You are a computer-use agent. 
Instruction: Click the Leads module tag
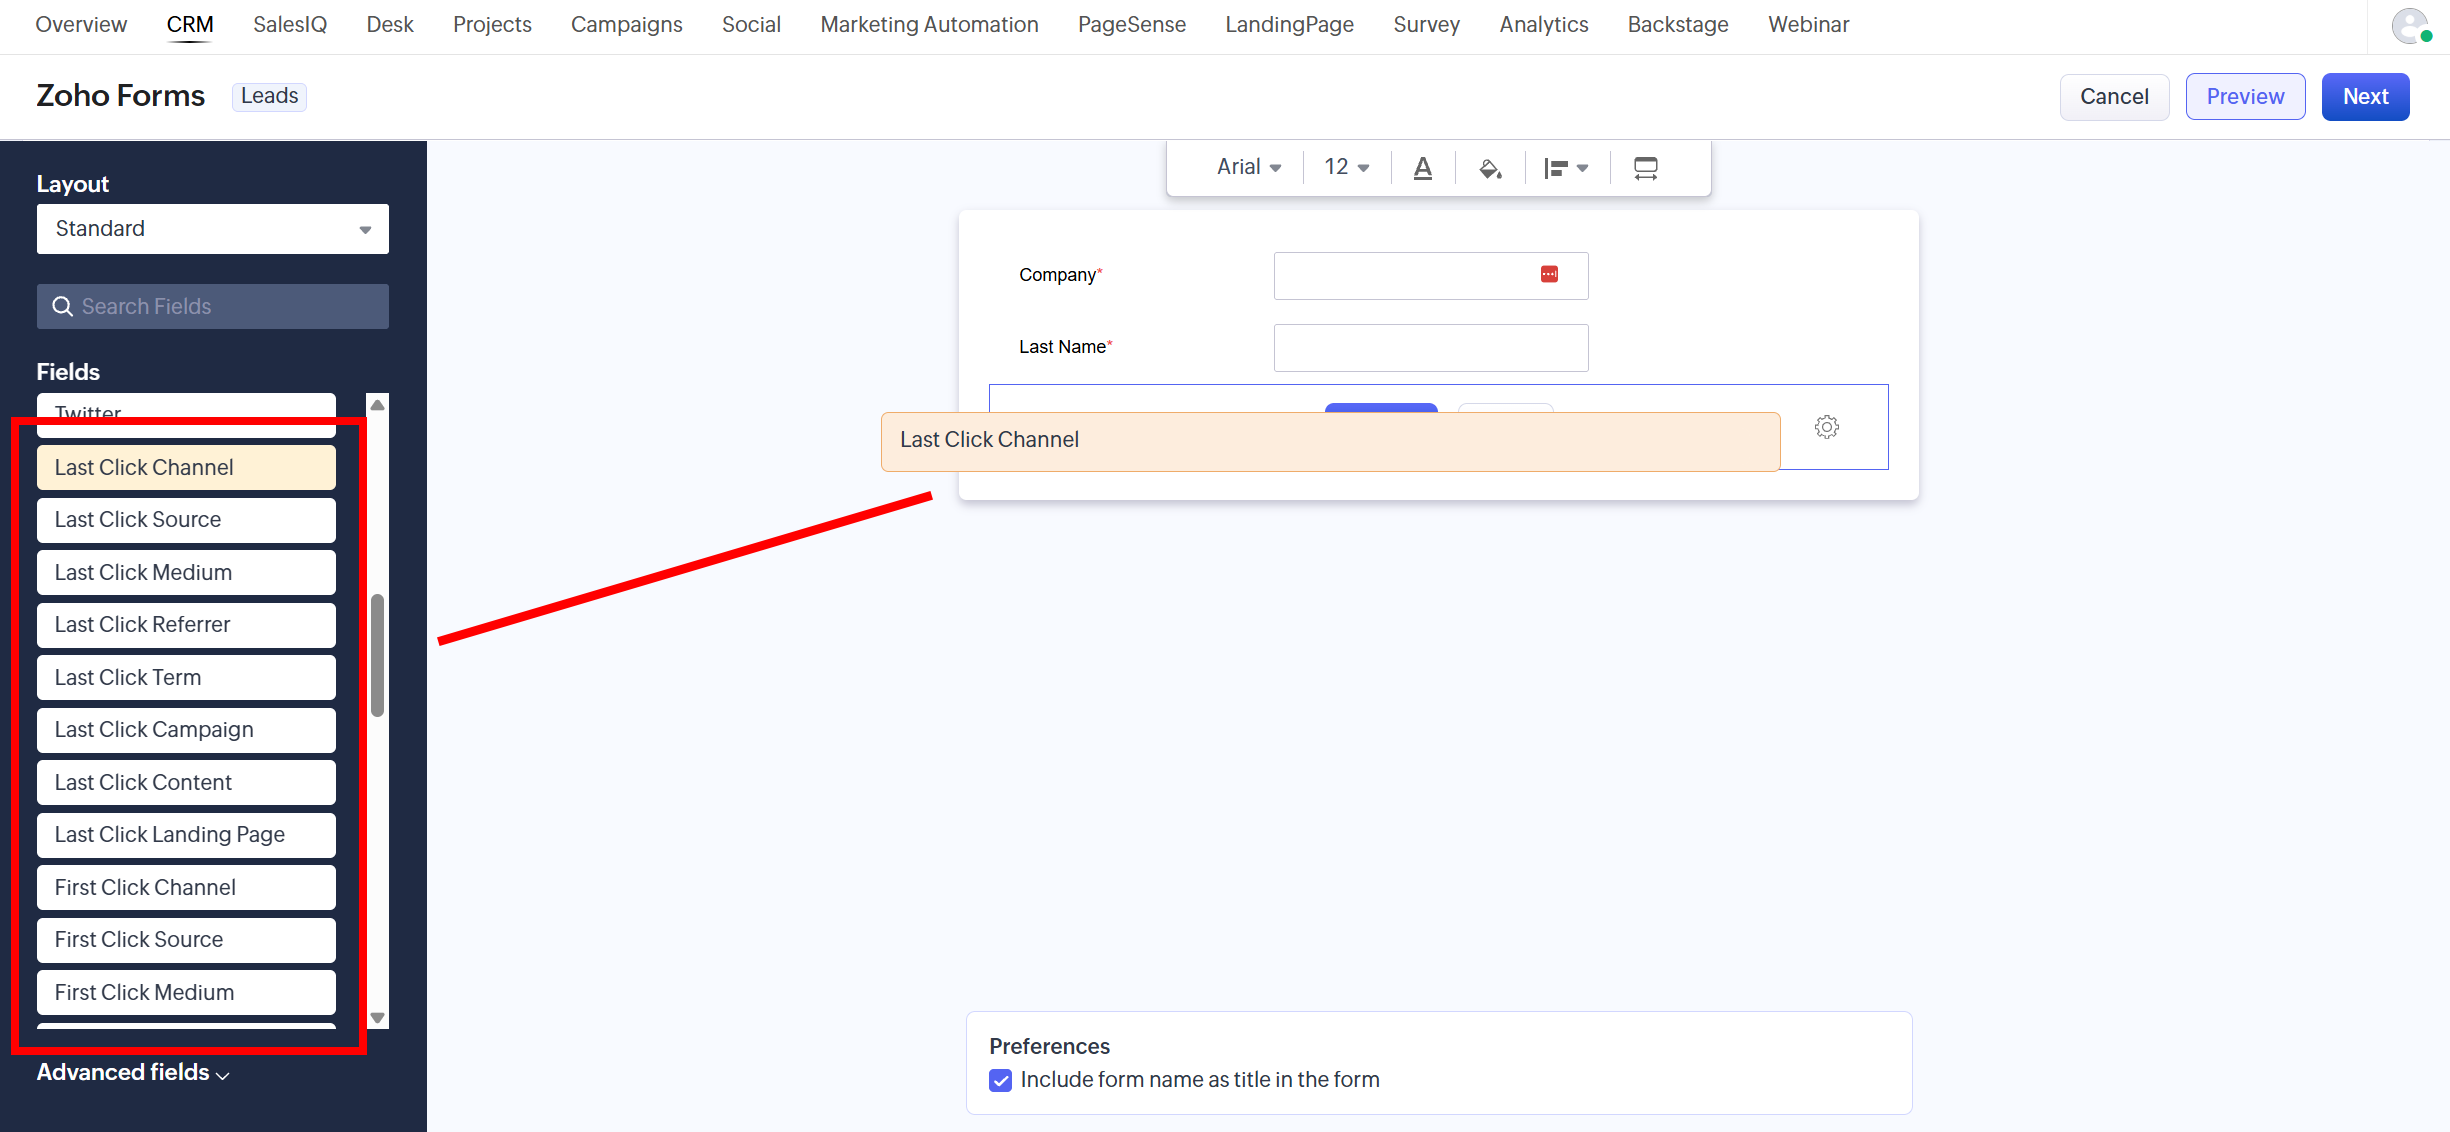[x=269, y=96]
